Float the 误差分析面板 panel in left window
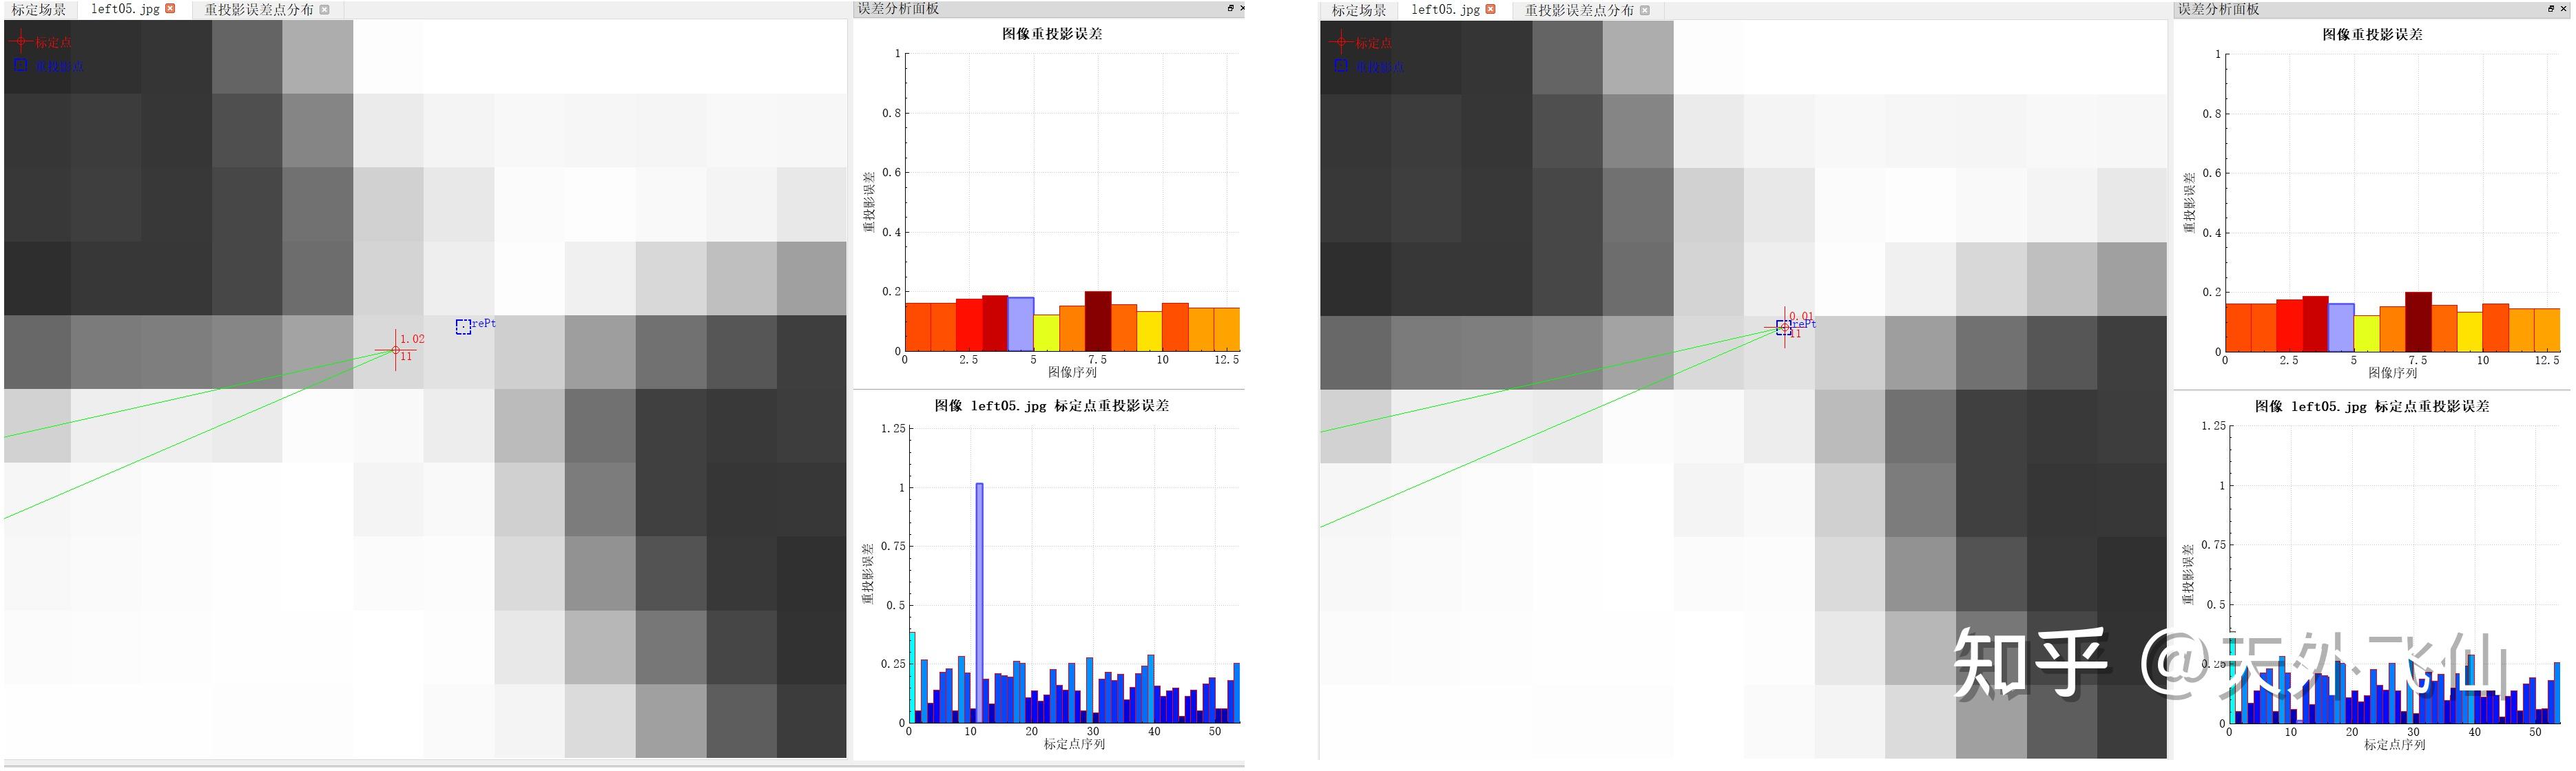The height and width of the screenshot is (771, 2576). (1231, 8)
